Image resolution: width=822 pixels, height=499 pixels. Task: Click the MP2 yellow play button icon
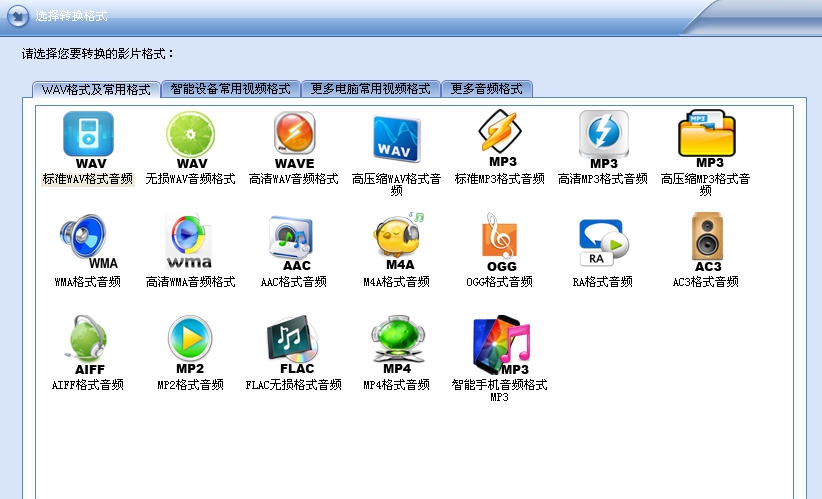[190, 345]
